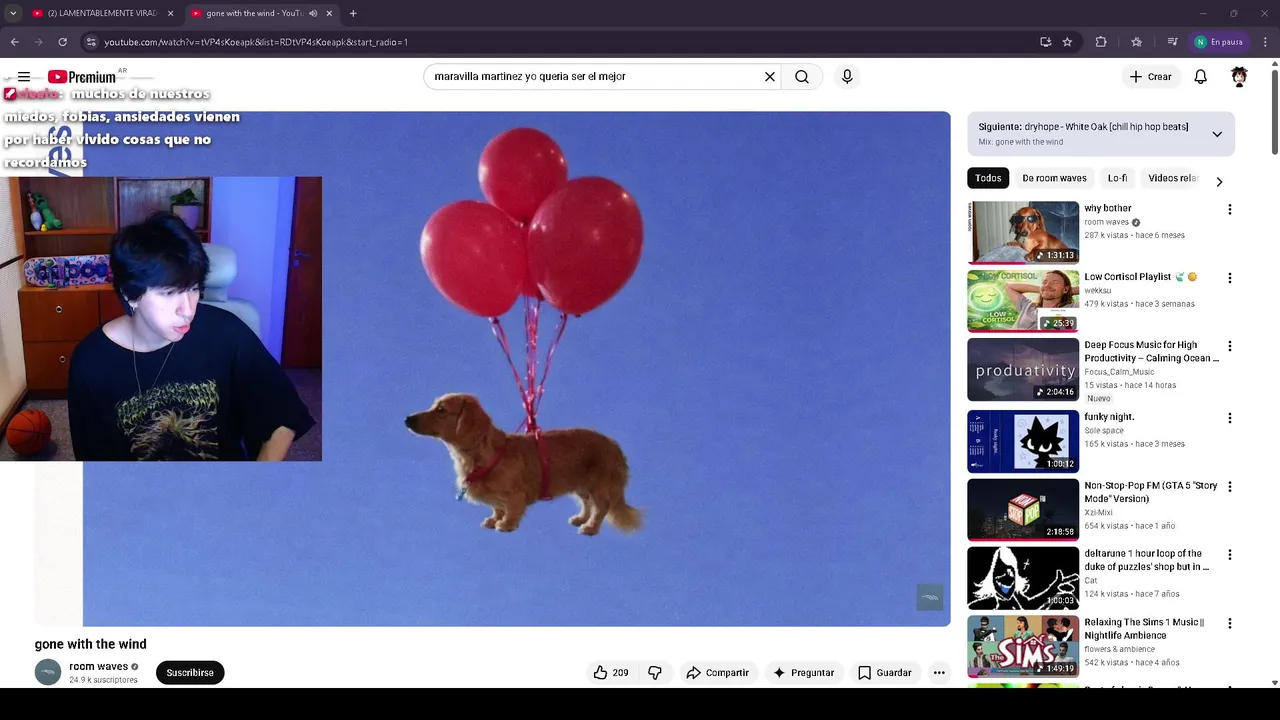Select the Videos relacionados filter chip

[x=1172, y=178]
